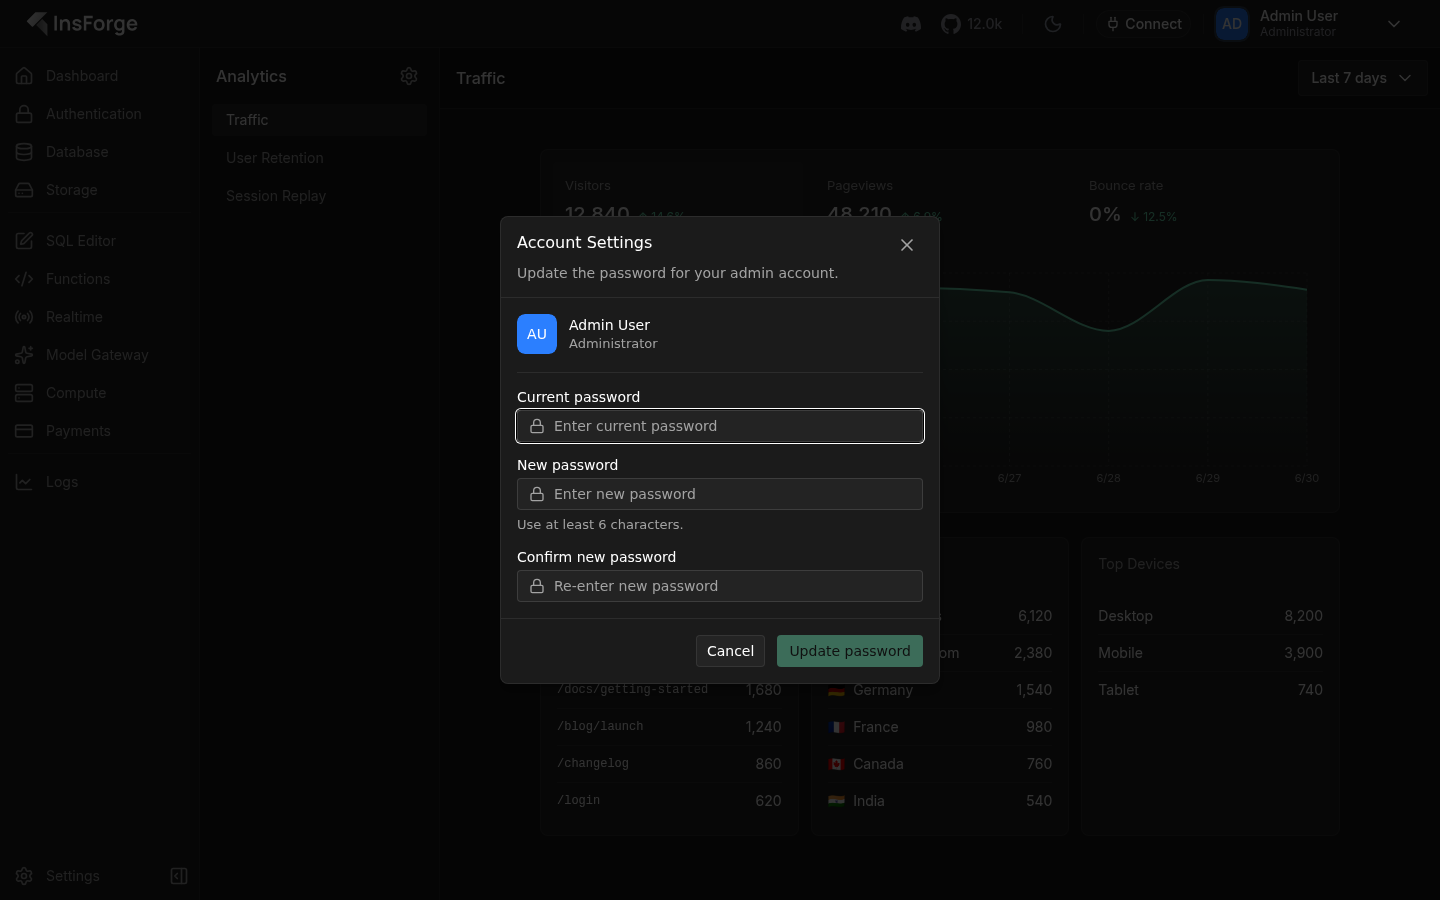1440x900 pixels.
Task: Click lock icon in Current password field
Action: click(537, 426)
